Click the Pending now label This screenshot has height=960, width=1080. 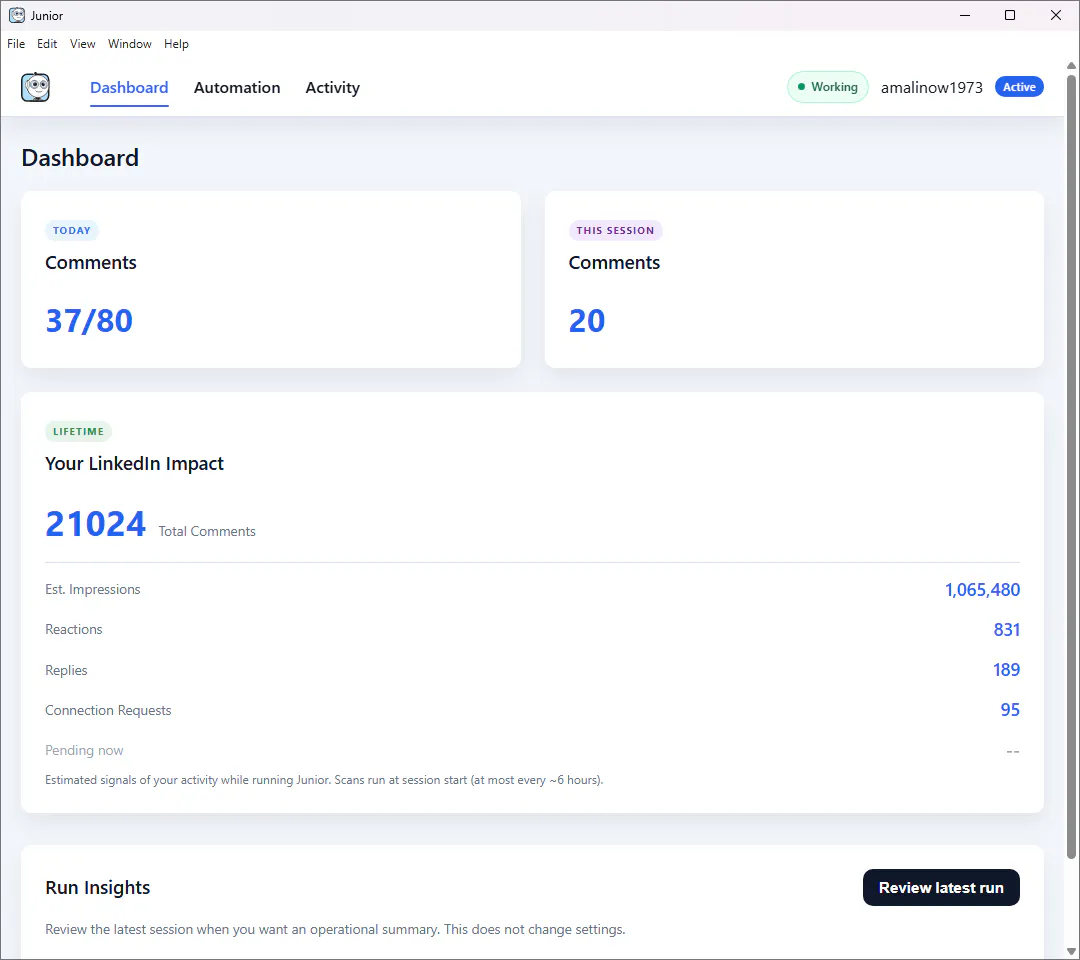pos(84,750)
